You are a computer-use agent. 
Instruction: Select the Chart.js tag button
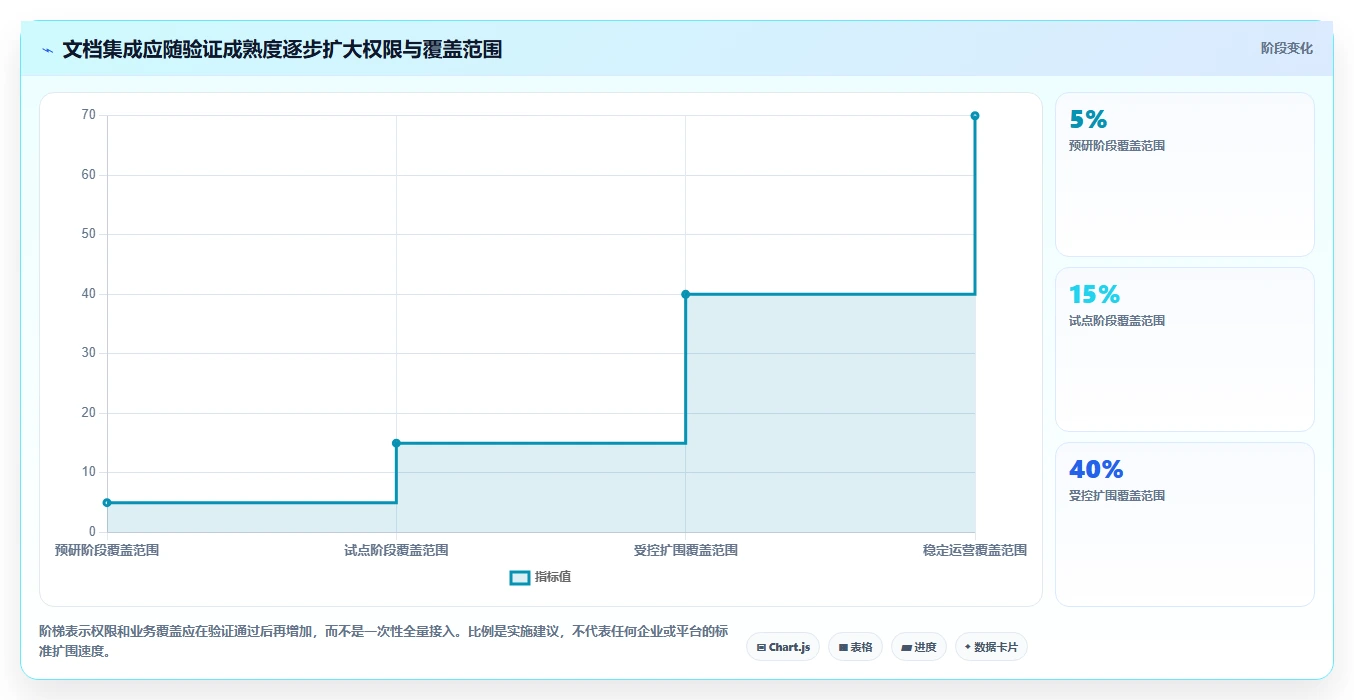pyautogui.click(x=783, y=647)
